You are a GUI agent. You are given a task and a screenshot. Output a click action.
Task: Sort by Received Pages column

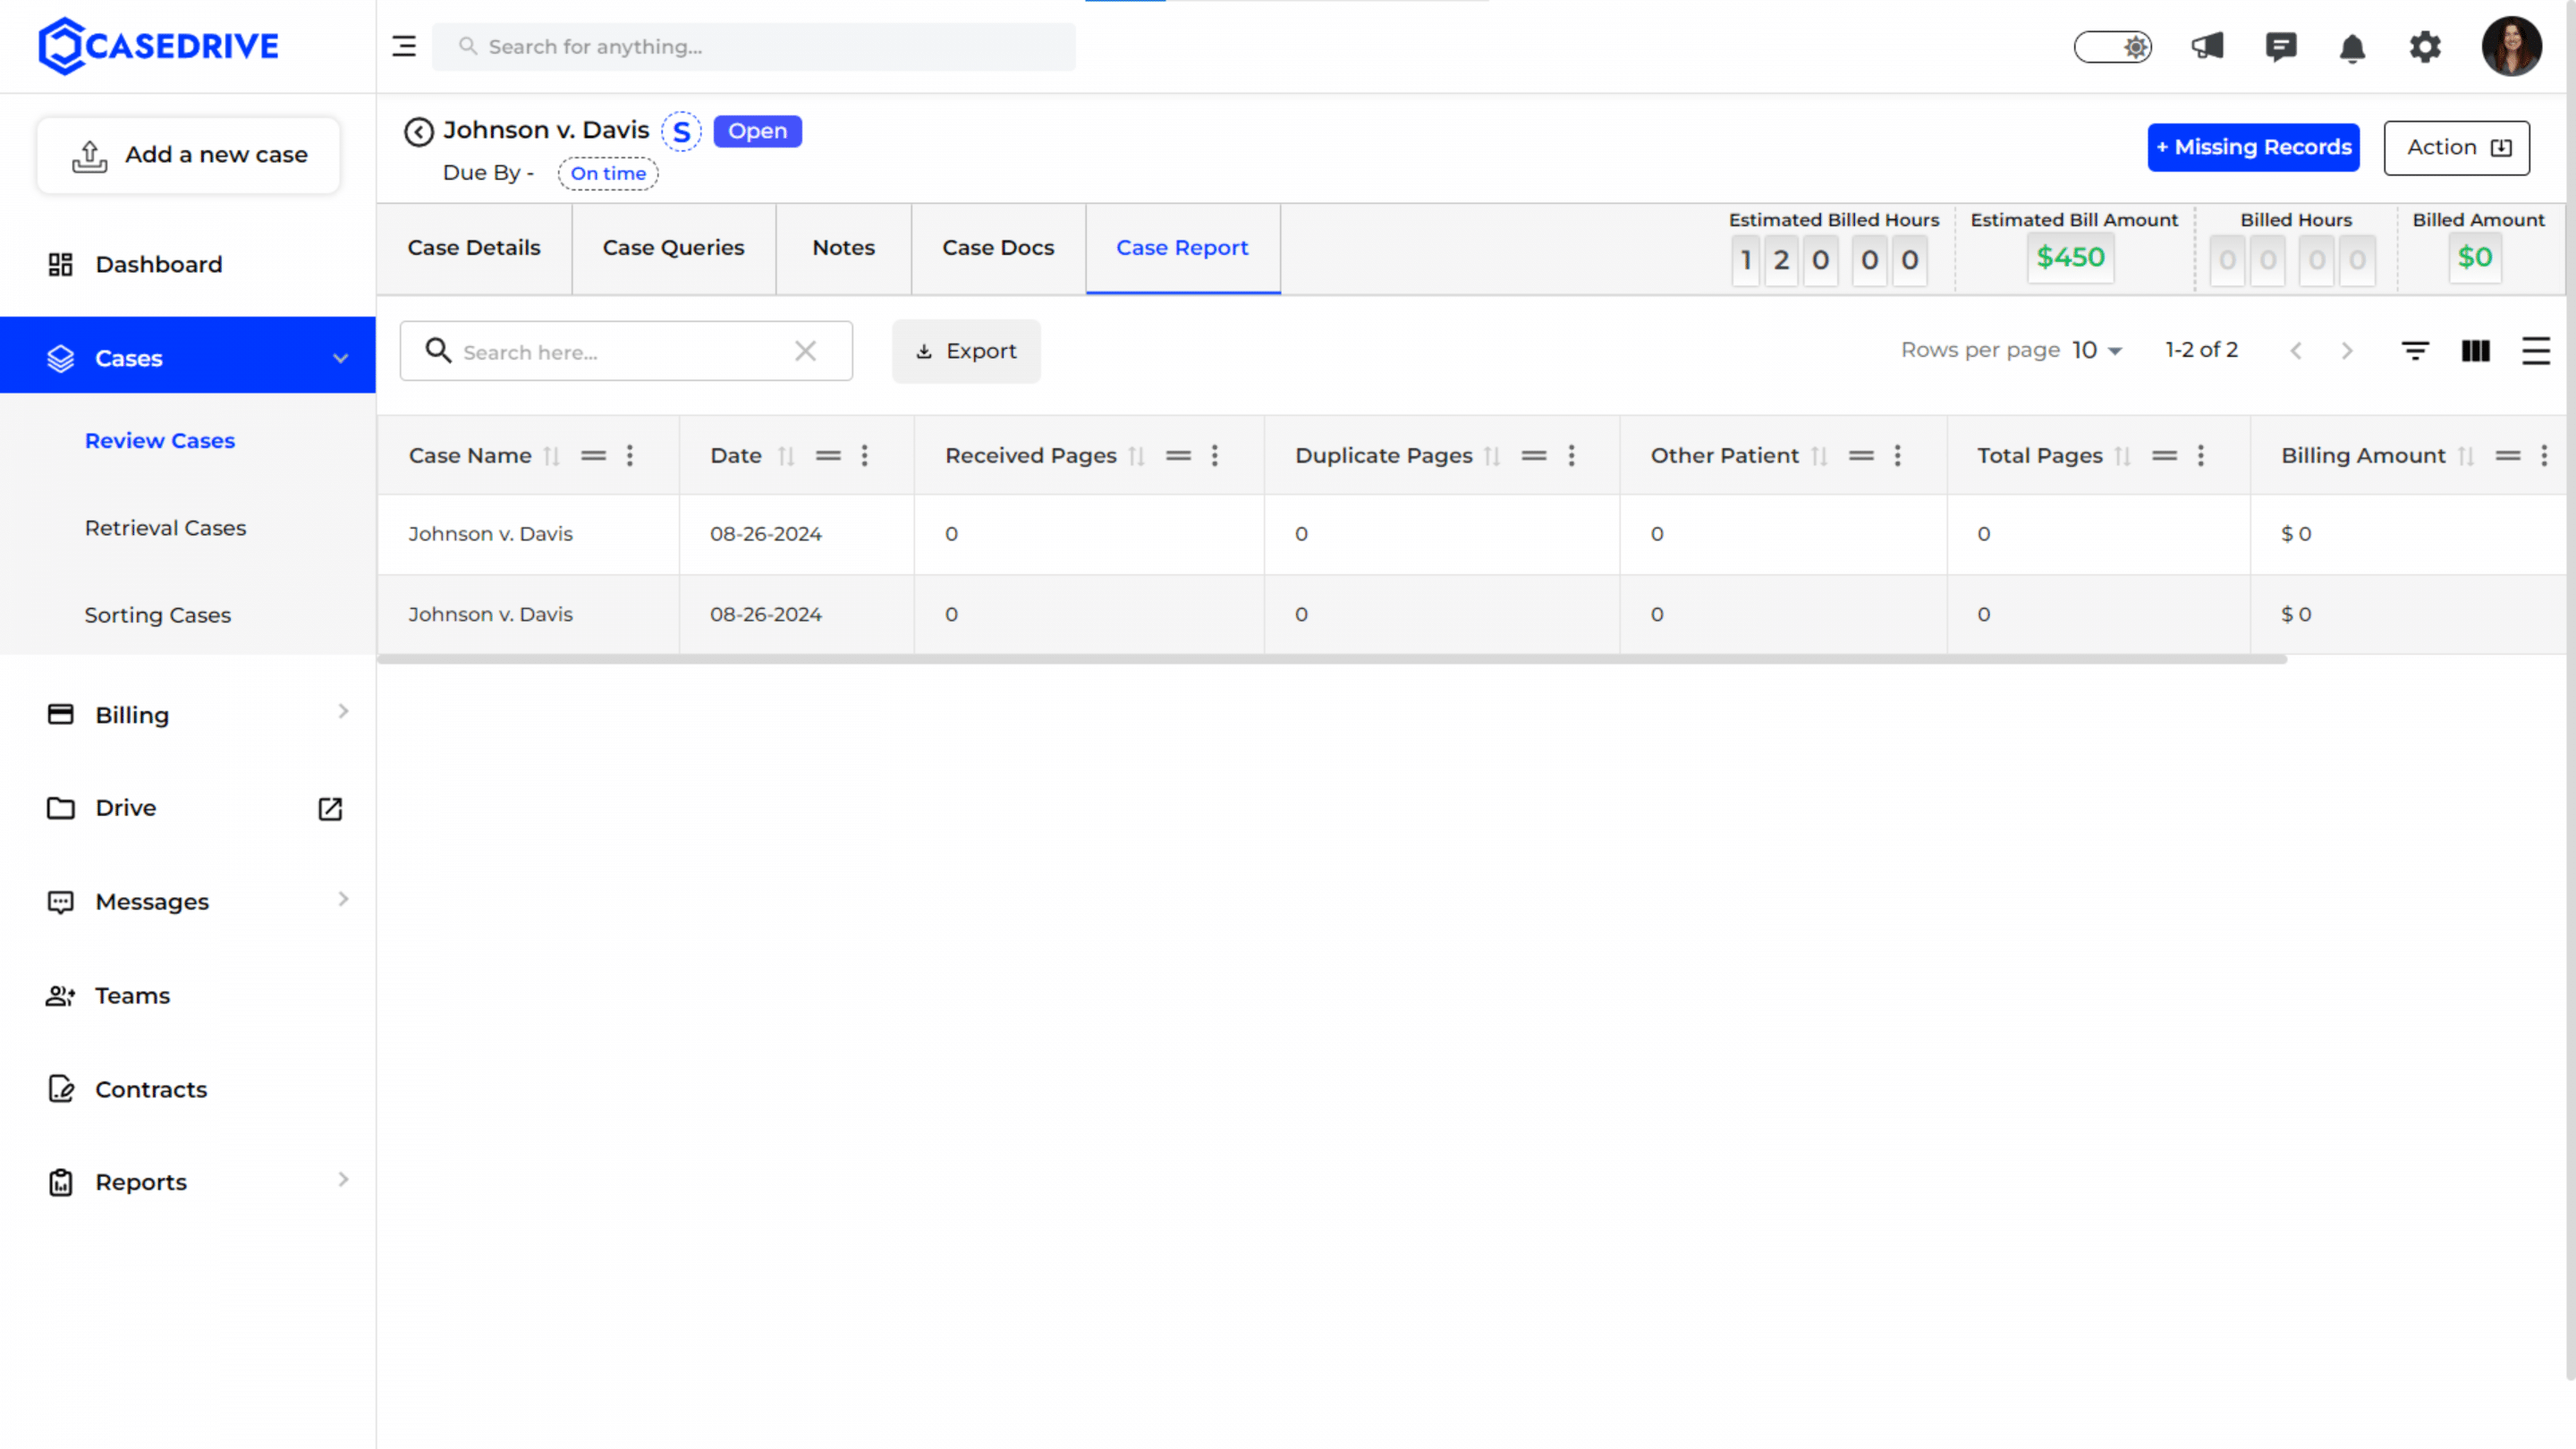pos(1136,456)
